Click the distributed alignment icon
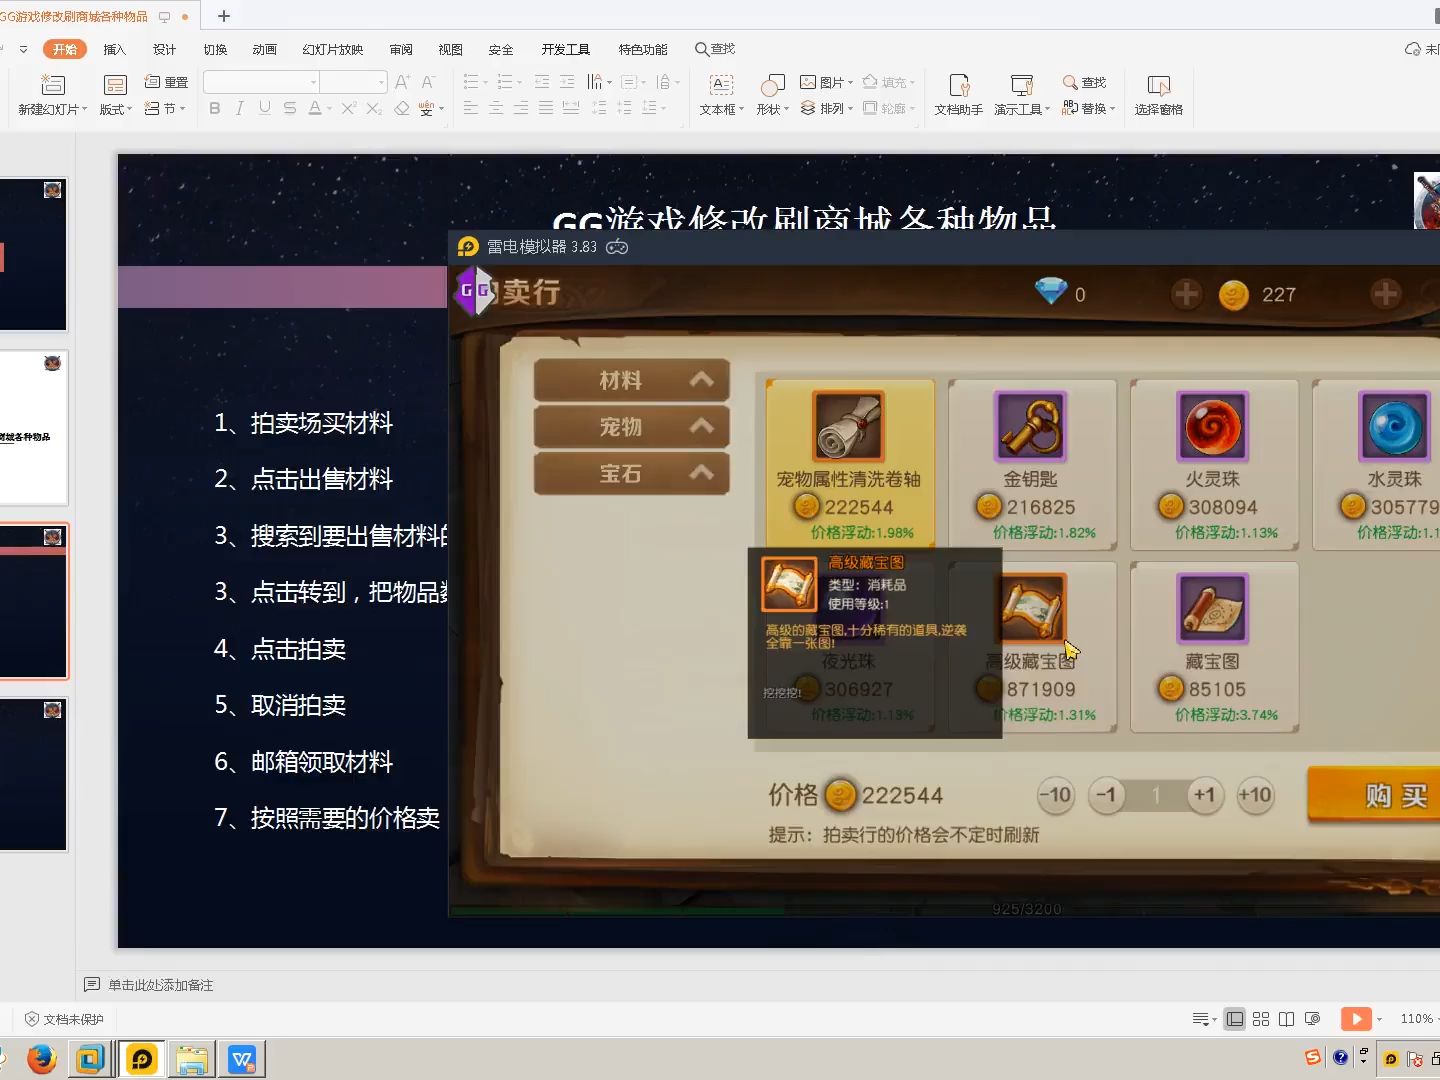The width and height of the screenshot is (1440, 1080). 571,108
